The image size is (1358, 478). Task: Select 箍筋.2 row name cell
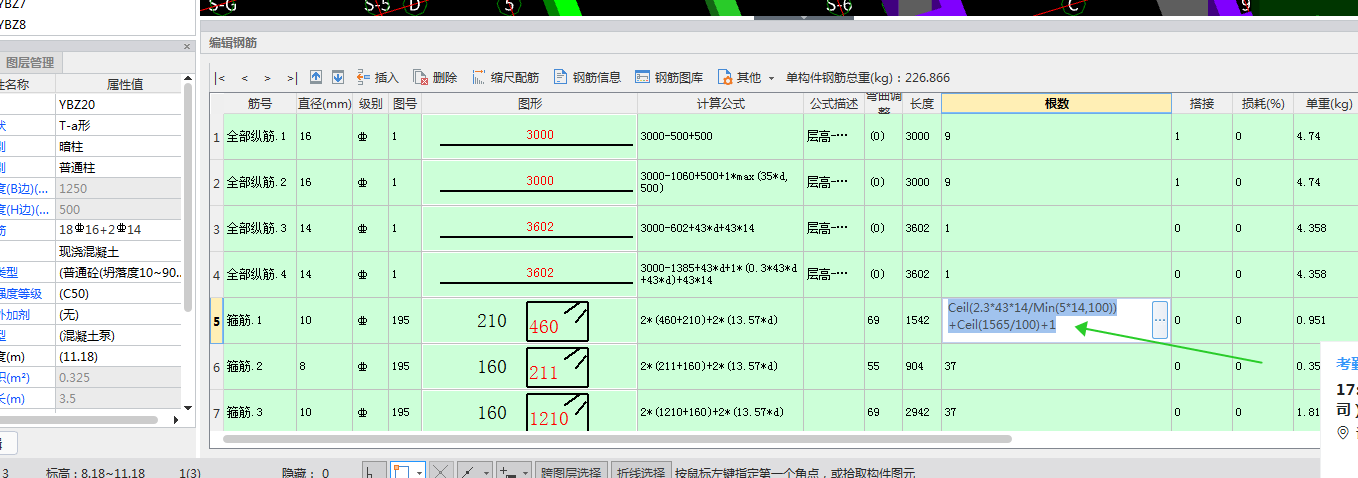coord(259,367)
